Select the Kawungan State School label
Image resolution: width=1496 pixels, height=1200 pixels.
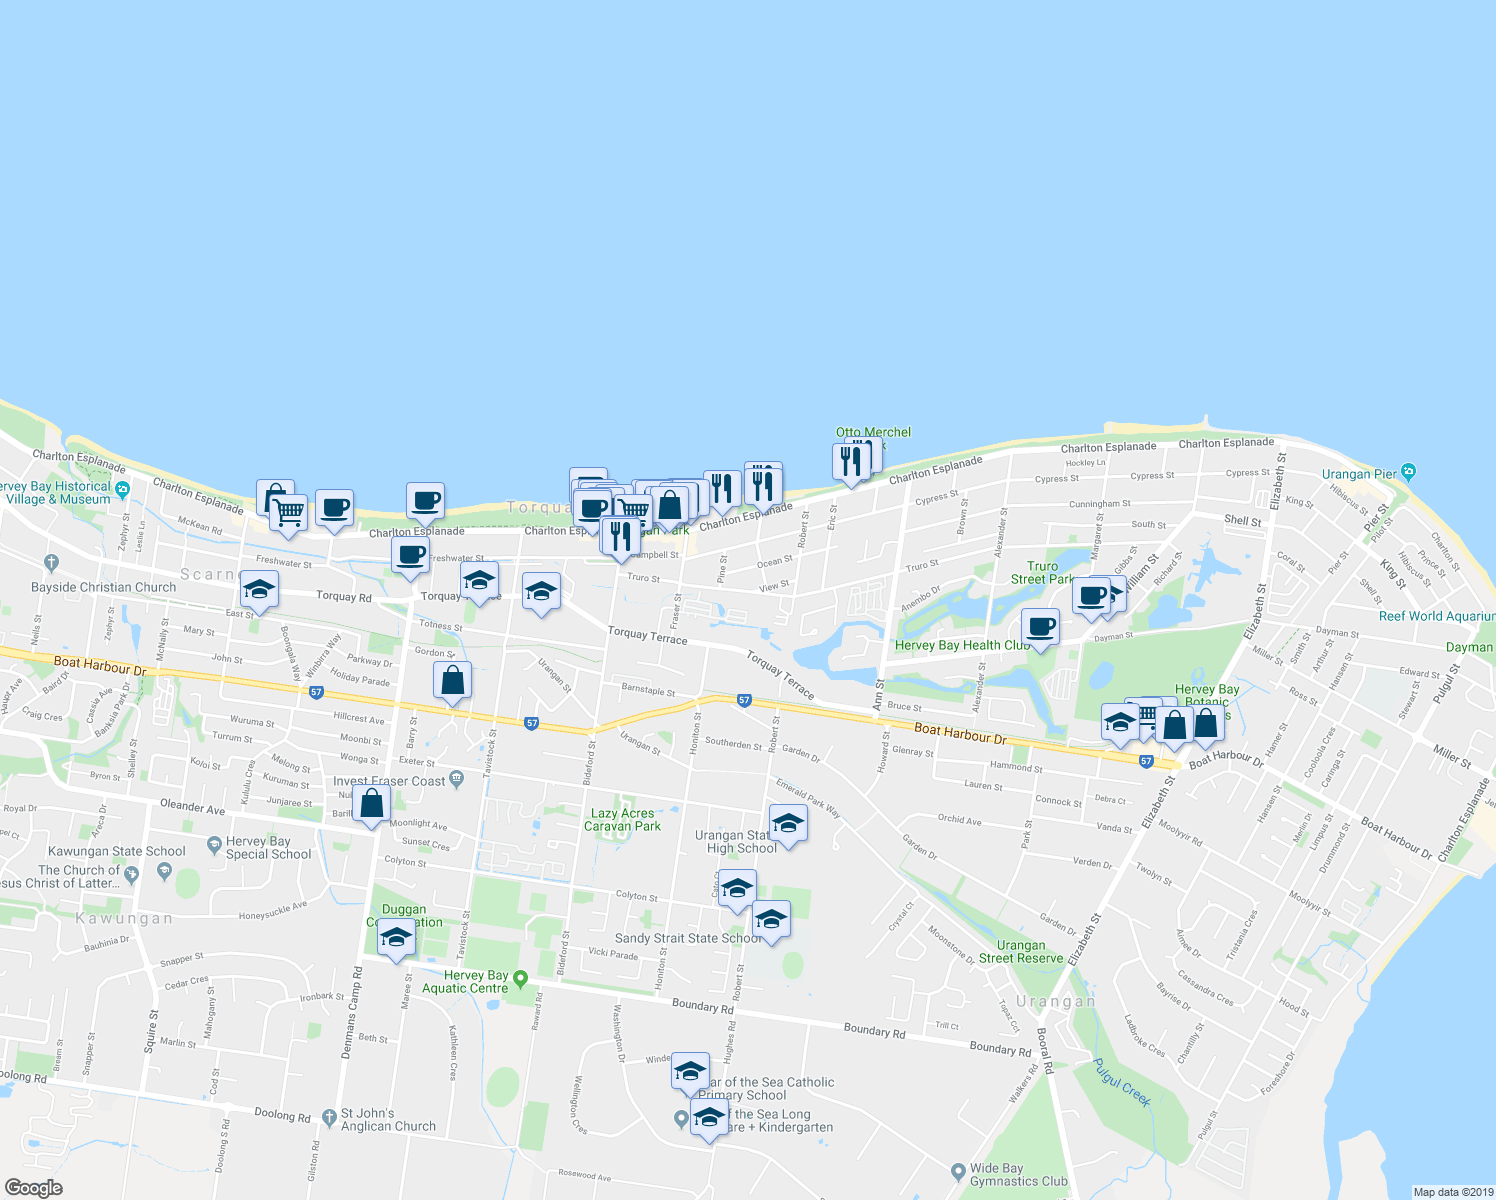[117, 852]
